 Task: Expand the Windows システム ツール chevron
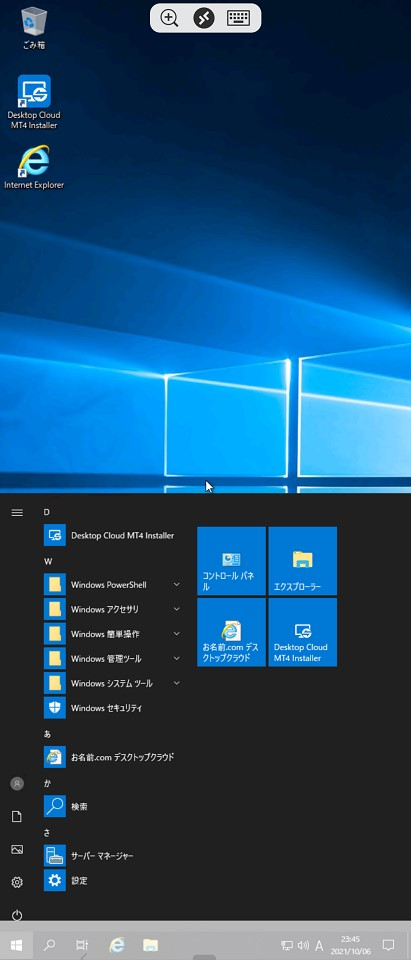point(176,683)
